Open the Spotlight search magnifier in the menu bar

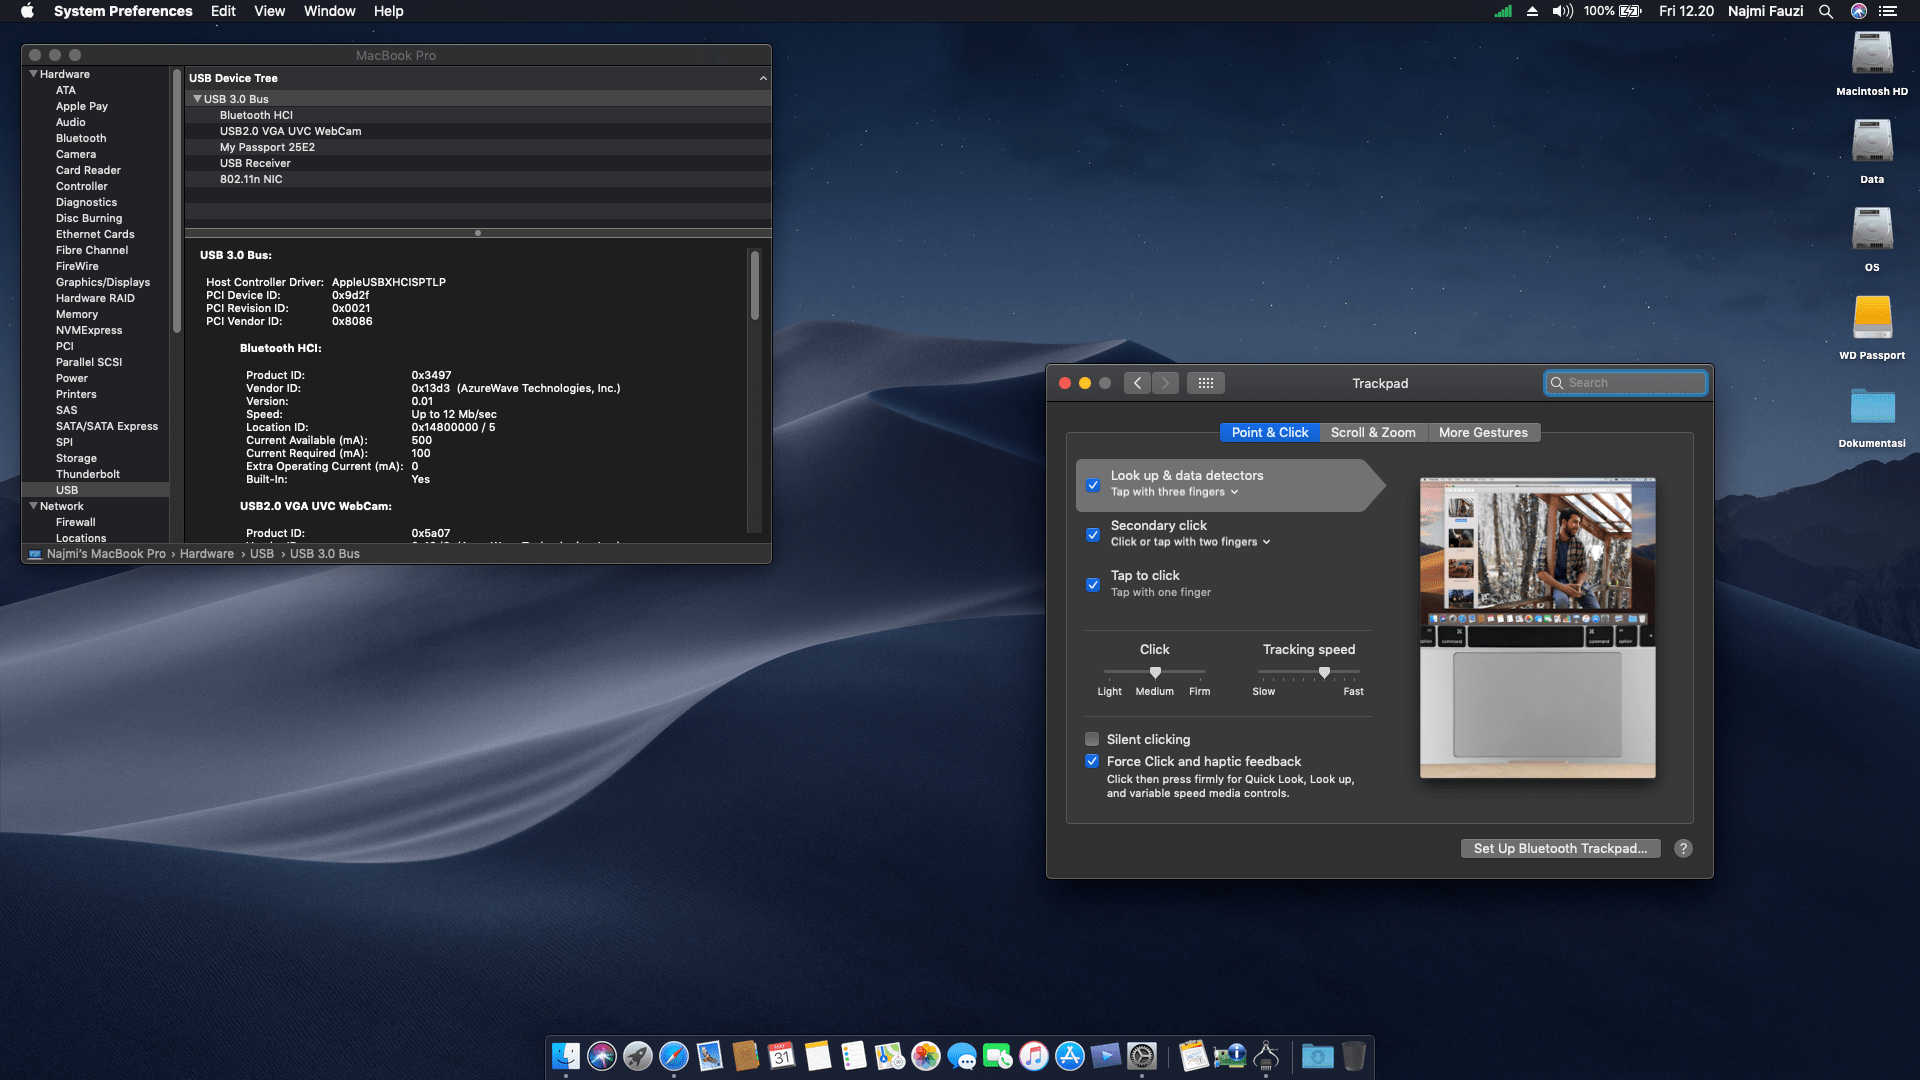coord(1825,11)
